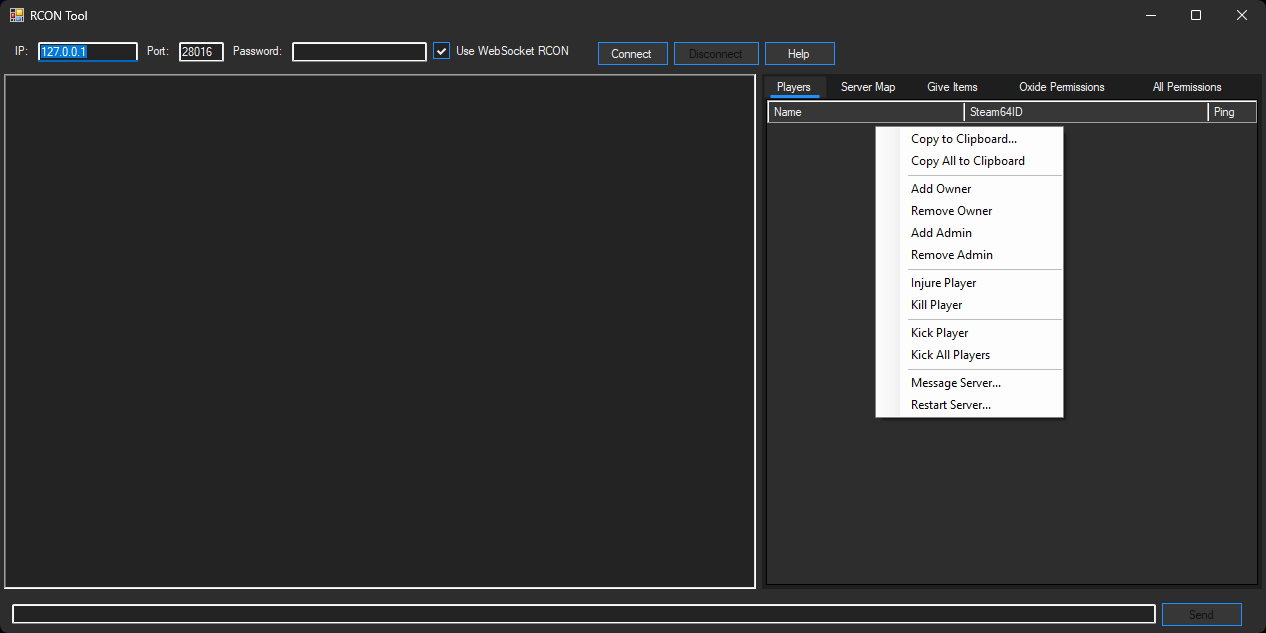Choose Copy to Clipboard from the menu
Viewport: 1266px width, 633px height.
click(962, 139)
